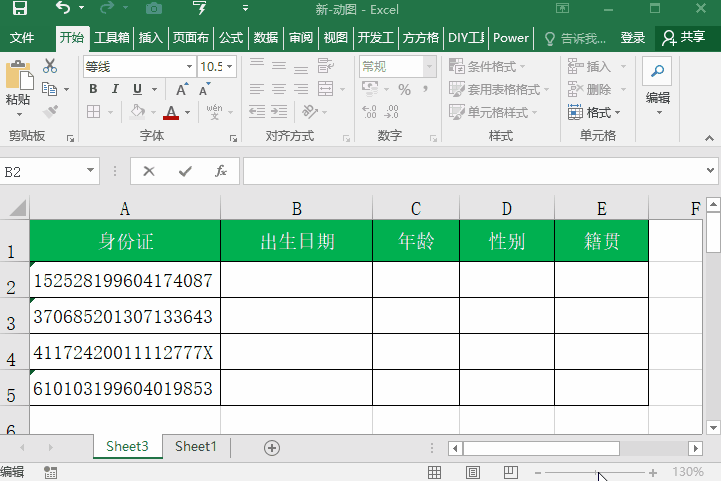
Task: Decrease font size with small A
Action: [x=204, y=89]
